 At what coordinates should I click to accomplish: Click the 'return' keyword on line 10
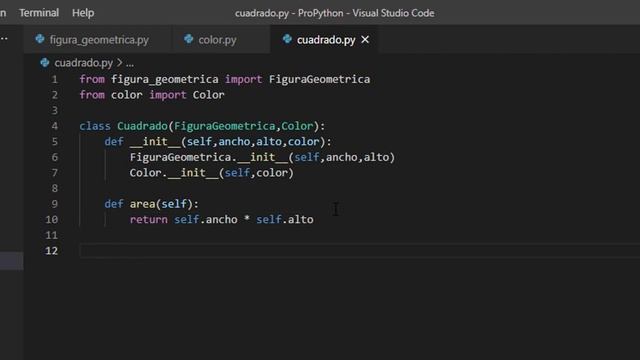[149, 220]
